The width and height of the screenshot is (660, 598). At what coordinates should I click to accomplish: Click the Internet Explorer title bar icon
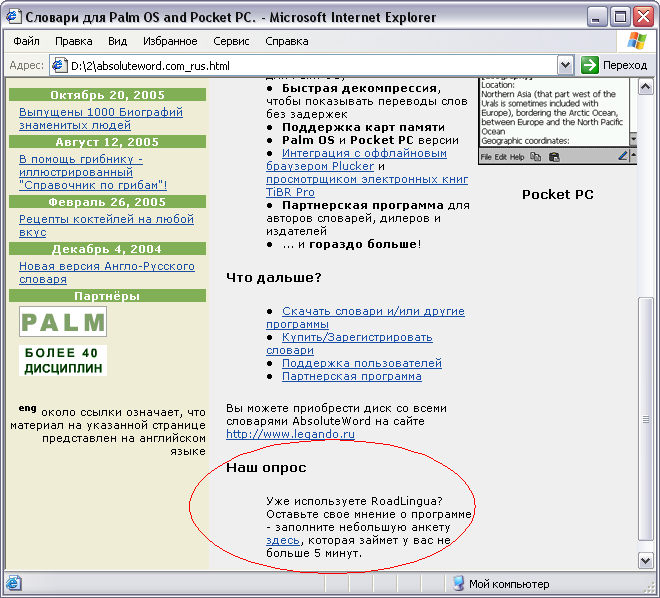(13, 16)
